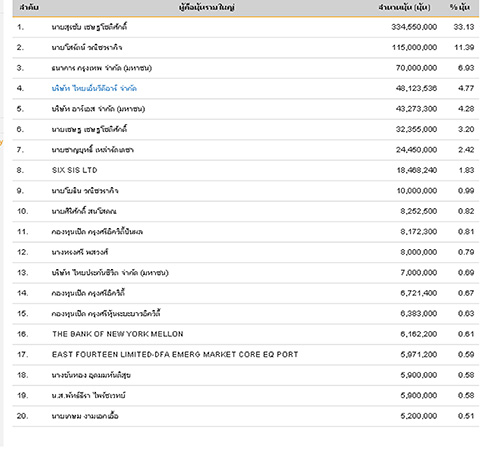Image resolution: width=500 pixels, height=456 pixels.
Task: Click share count 5,900,000 in row 18
Action: click(419, 375)
